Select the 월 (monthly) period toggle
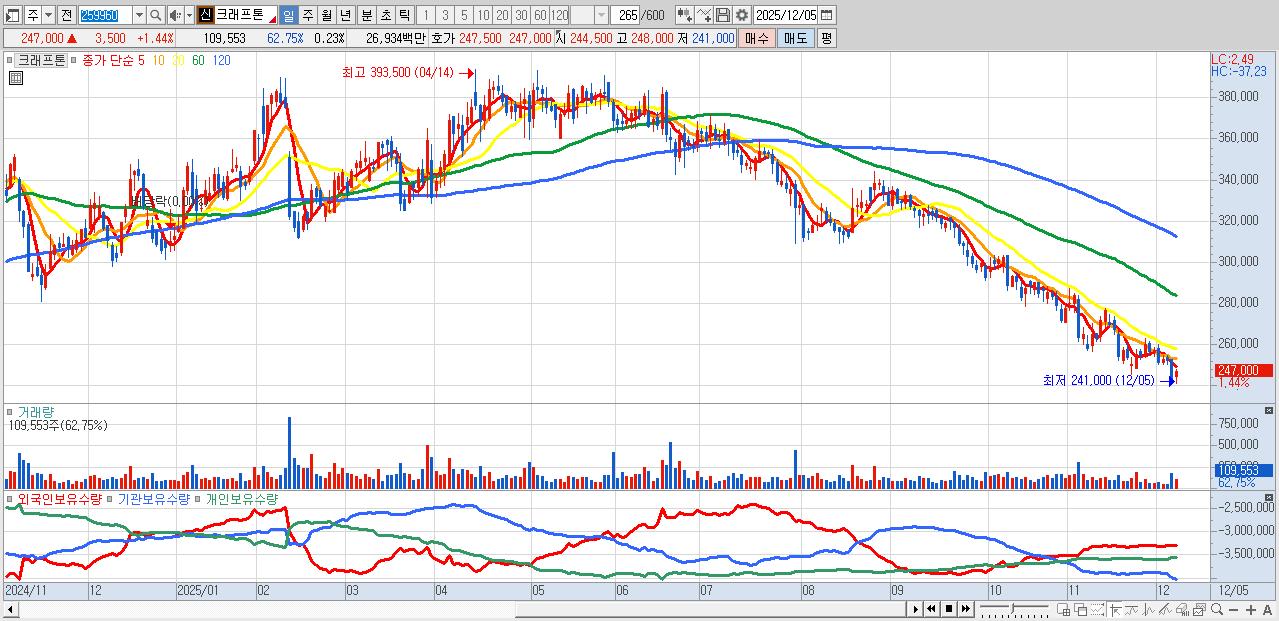 [x=326, y=15]
